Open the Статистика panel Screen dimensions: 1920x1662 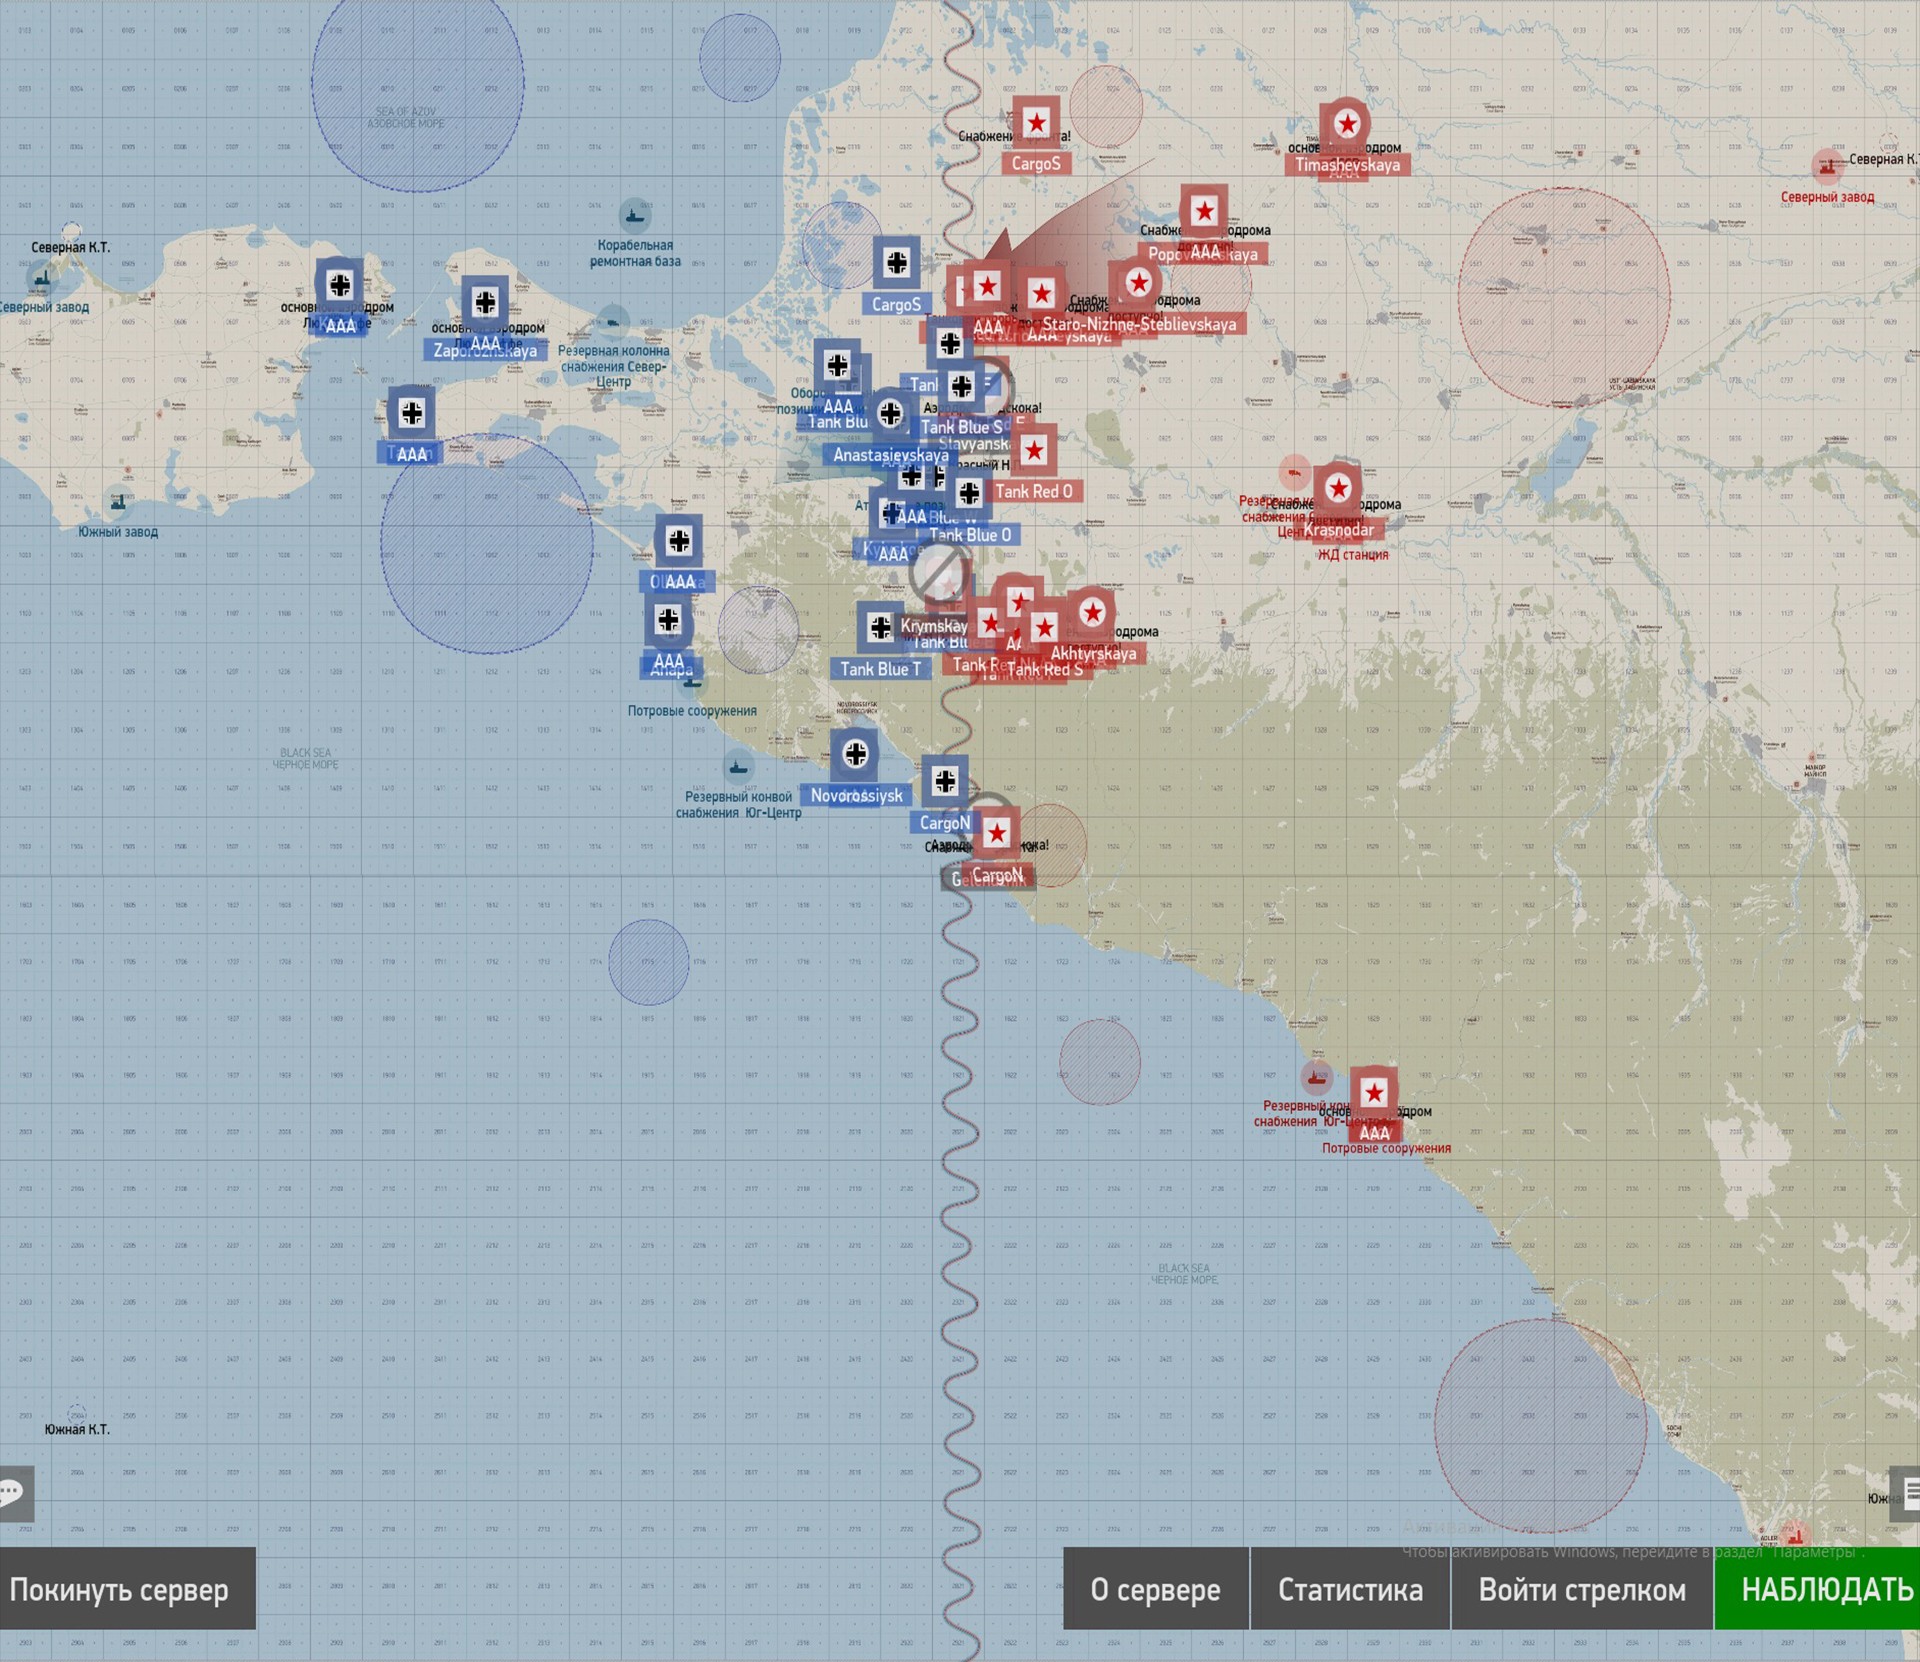tap(1350, 1589)
